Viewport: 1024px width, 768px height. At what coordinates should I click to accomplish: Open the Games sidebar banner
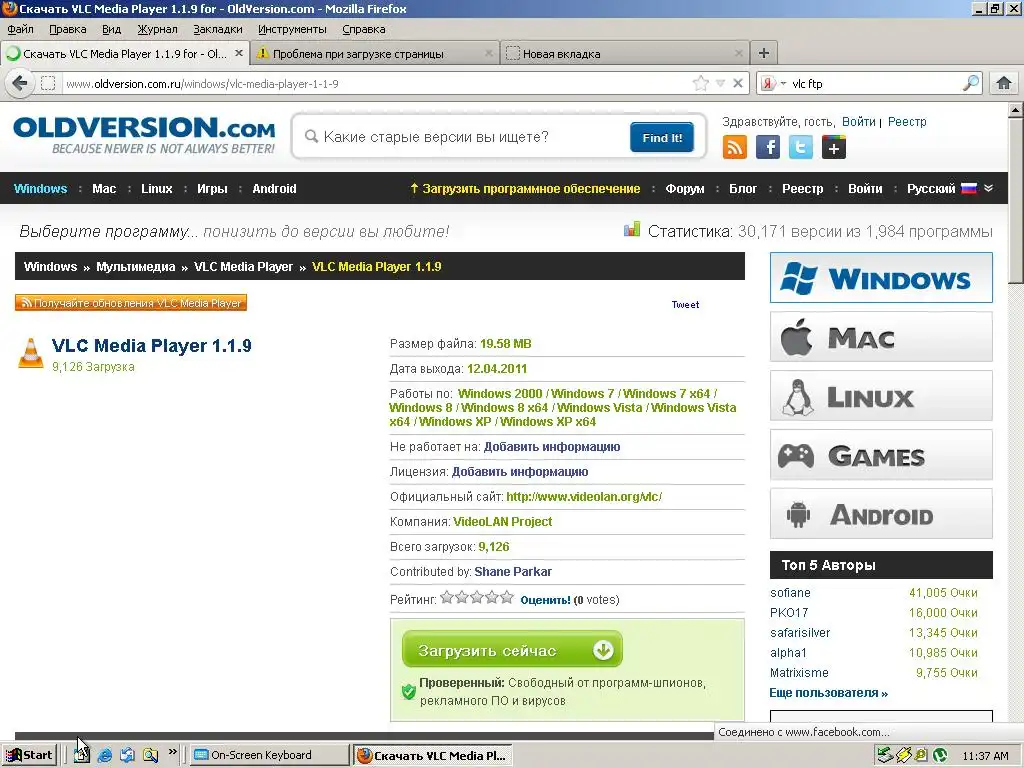pyautogui.click(x=881, y=455)
